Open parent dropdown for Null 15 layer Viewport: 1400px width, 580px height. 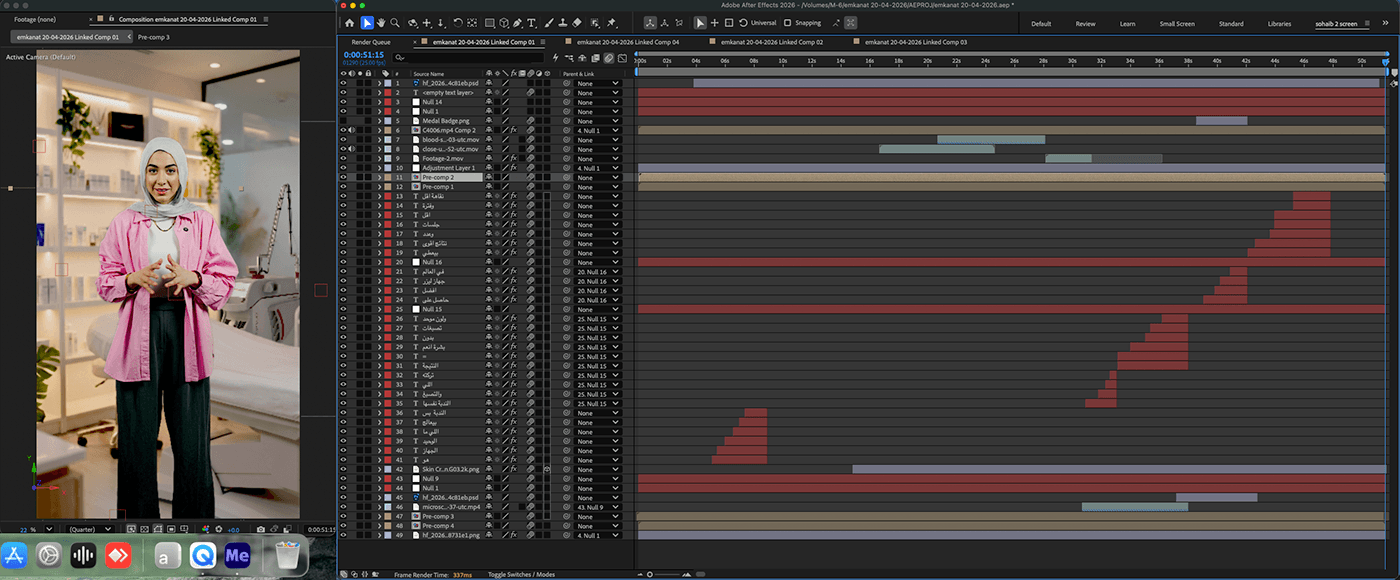(x=598, y=309)
